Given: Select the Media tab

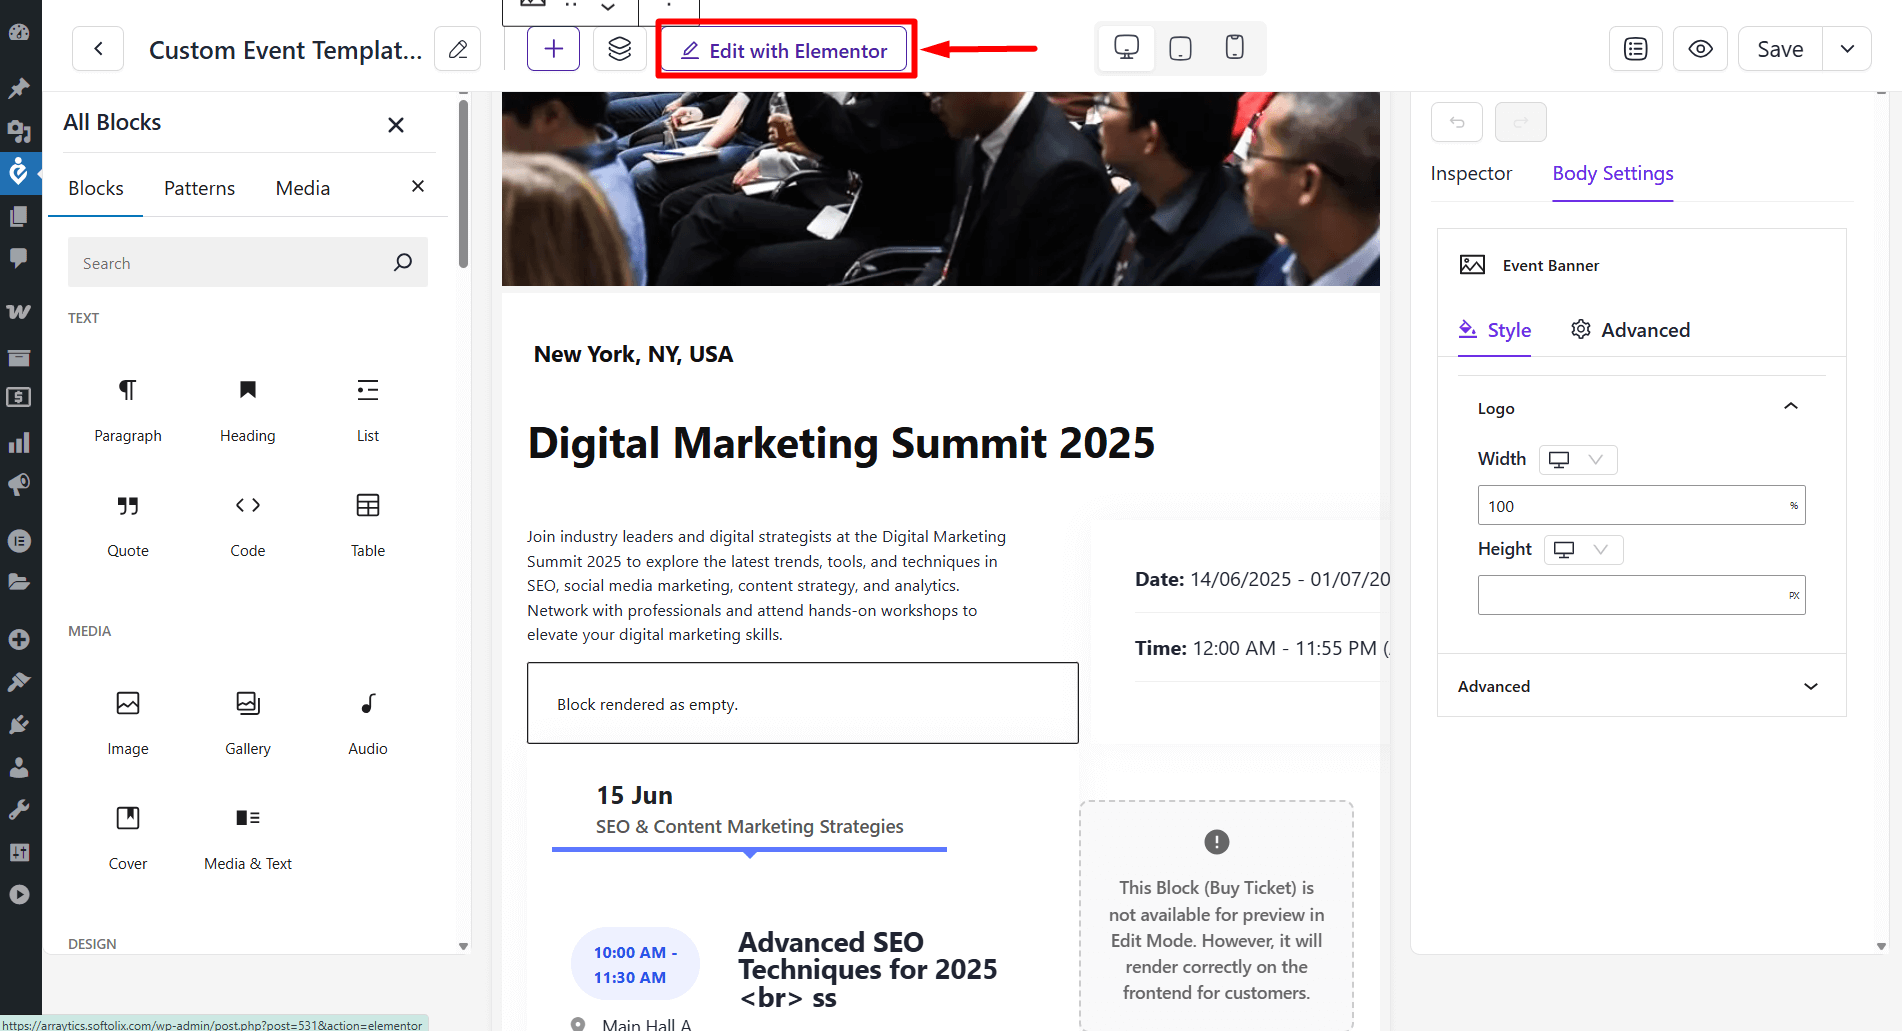Looking at the screenshot, I should coord(303,188).
